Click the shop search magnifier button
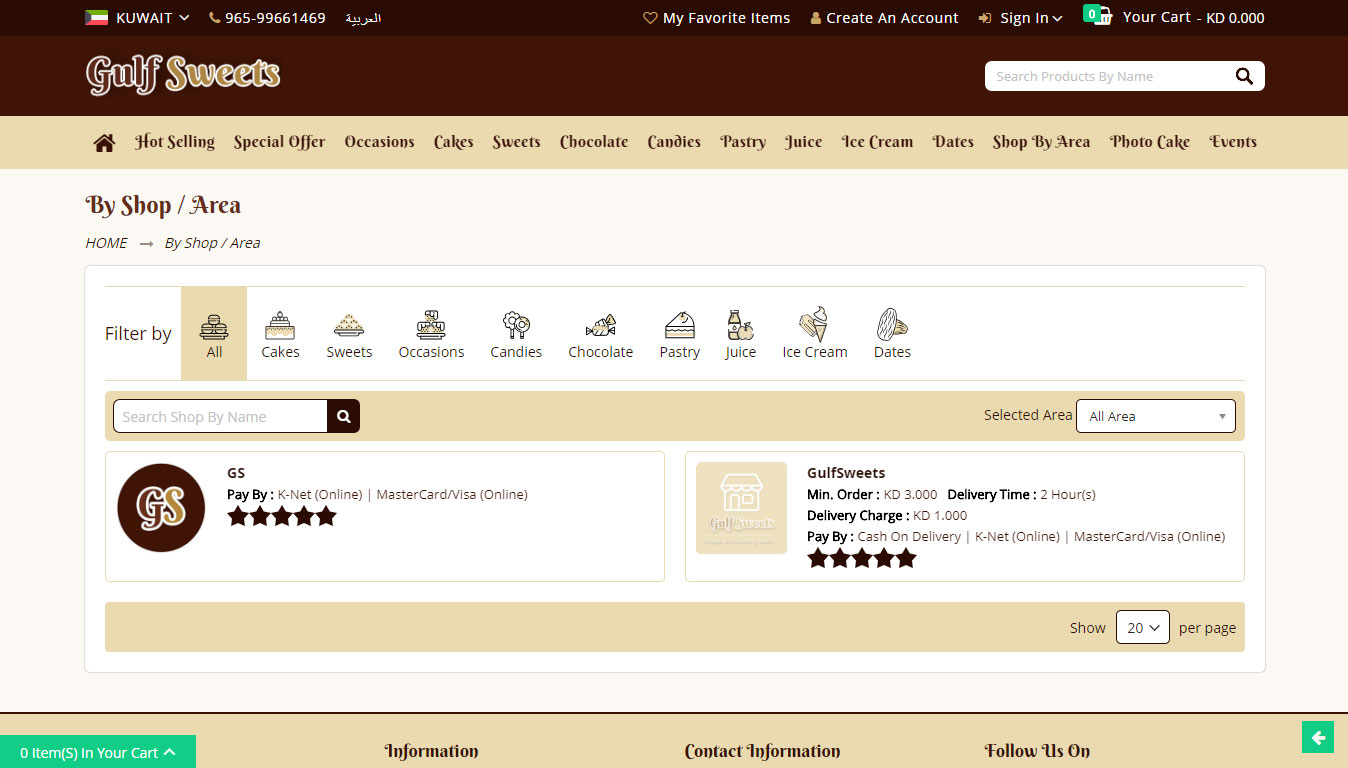 pyautogui.click(x=343, y=416)
